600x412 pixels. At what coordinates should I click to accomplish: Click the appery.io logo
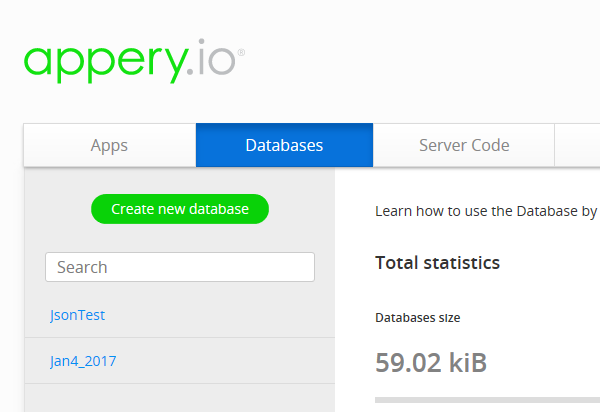tap(134, 61)
